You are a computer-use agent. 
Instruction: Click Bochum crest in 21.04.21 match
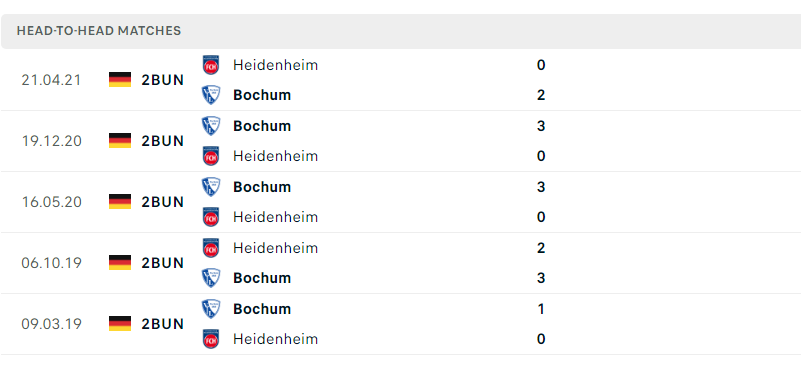(211, 95)
